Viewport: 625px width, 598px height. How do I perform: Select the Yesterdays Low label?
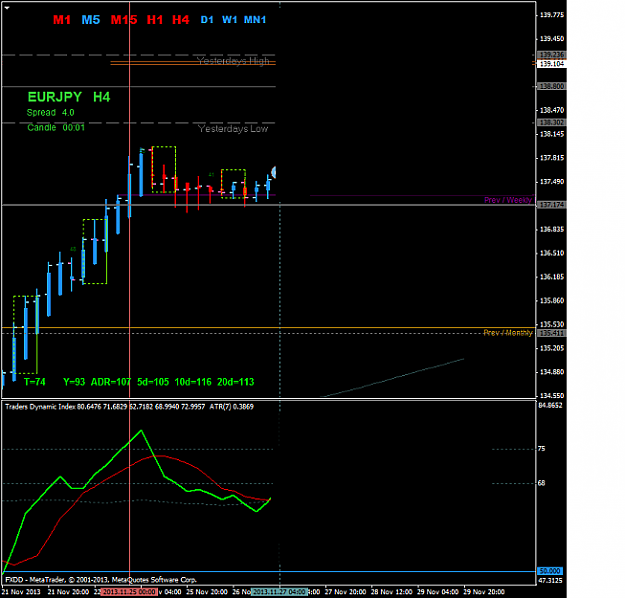click(233, 129)
